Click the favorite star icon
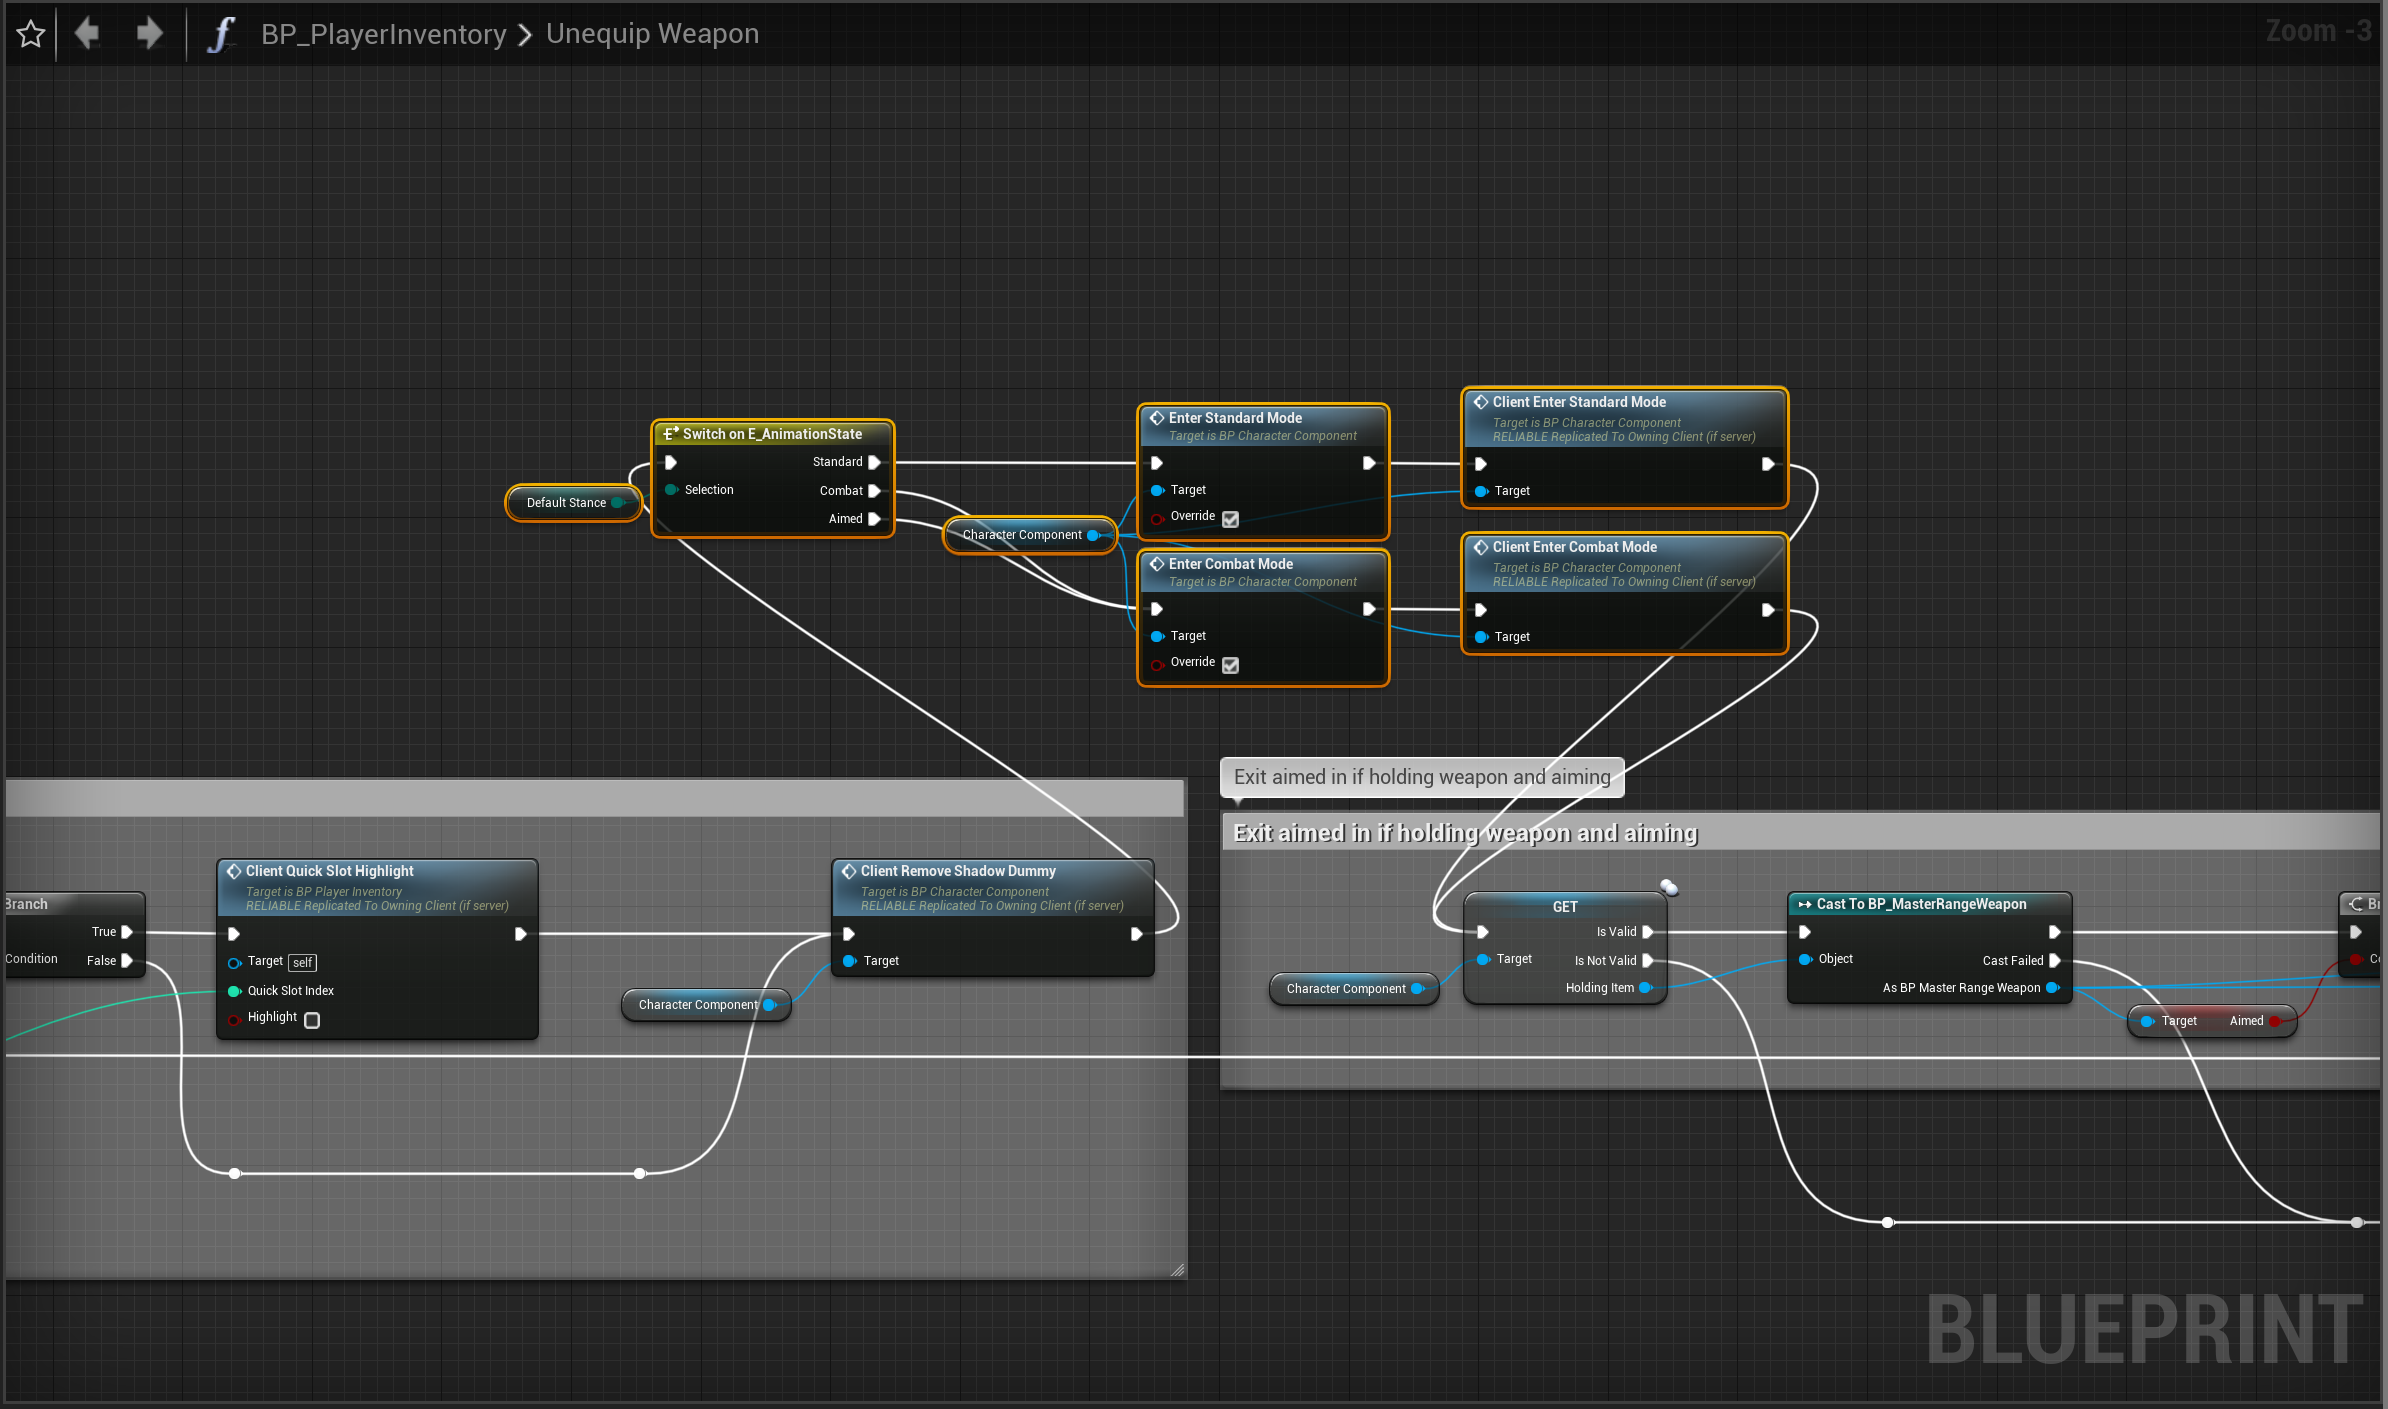This screenshot has width=2388, height=1409. coord(31,34)
